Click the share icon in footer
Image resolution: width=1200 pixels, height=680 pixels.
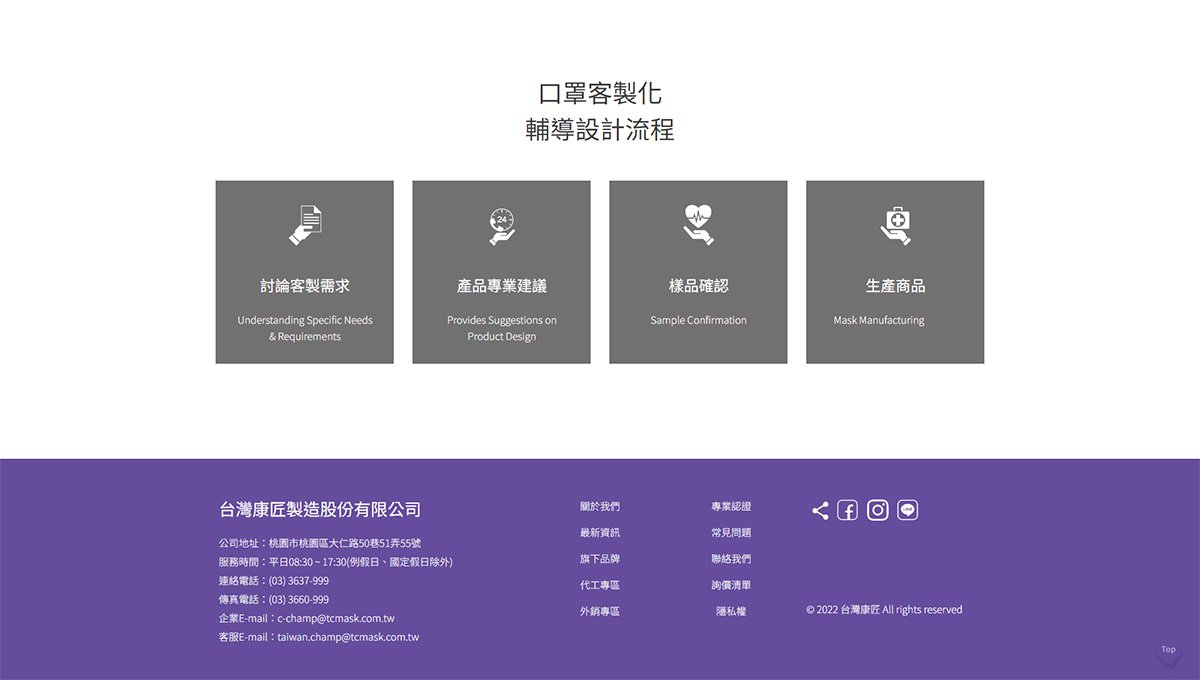click(820, 510)
